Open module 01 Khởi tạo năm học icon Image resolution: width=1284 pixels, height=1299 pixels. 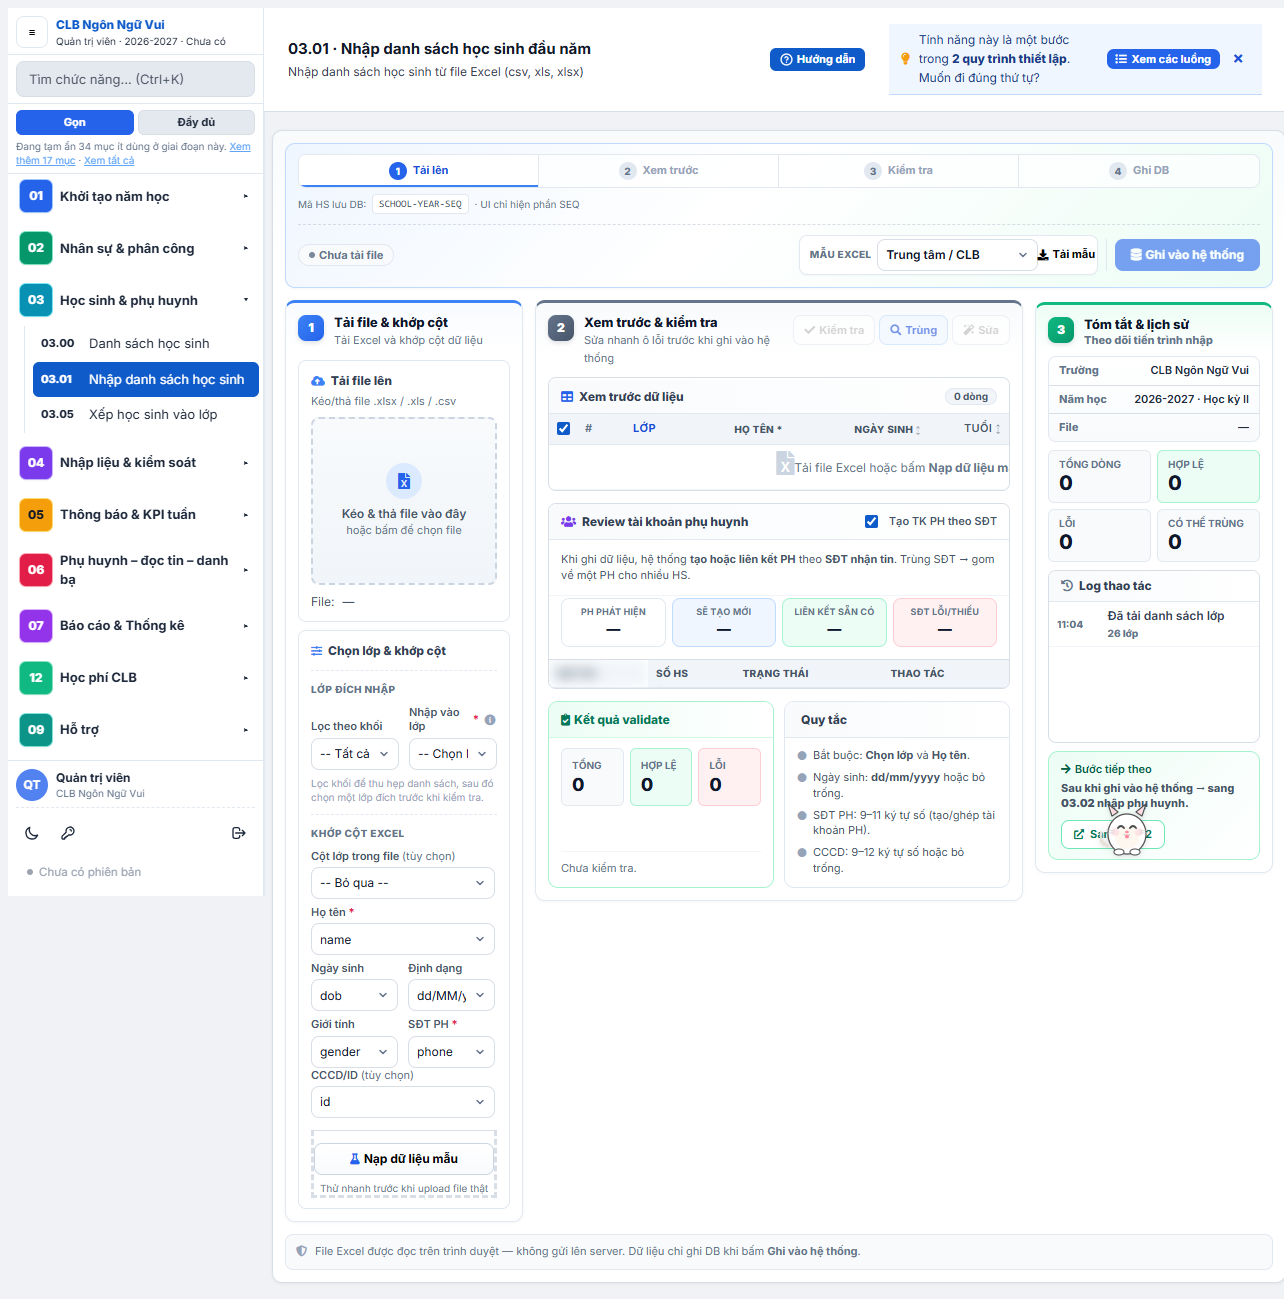pyautogui.click(x=36, y=196)
